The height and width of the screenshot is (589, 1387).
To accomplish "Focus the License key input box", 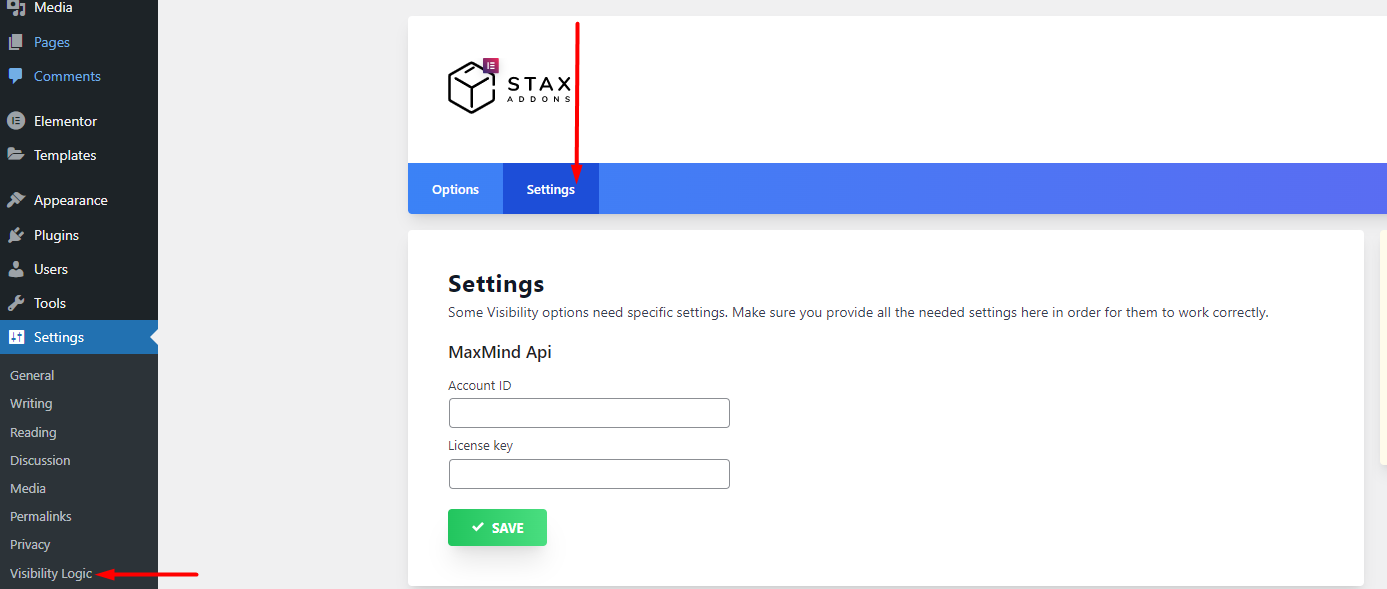I will pyautogui.click(x=588, y=473).
